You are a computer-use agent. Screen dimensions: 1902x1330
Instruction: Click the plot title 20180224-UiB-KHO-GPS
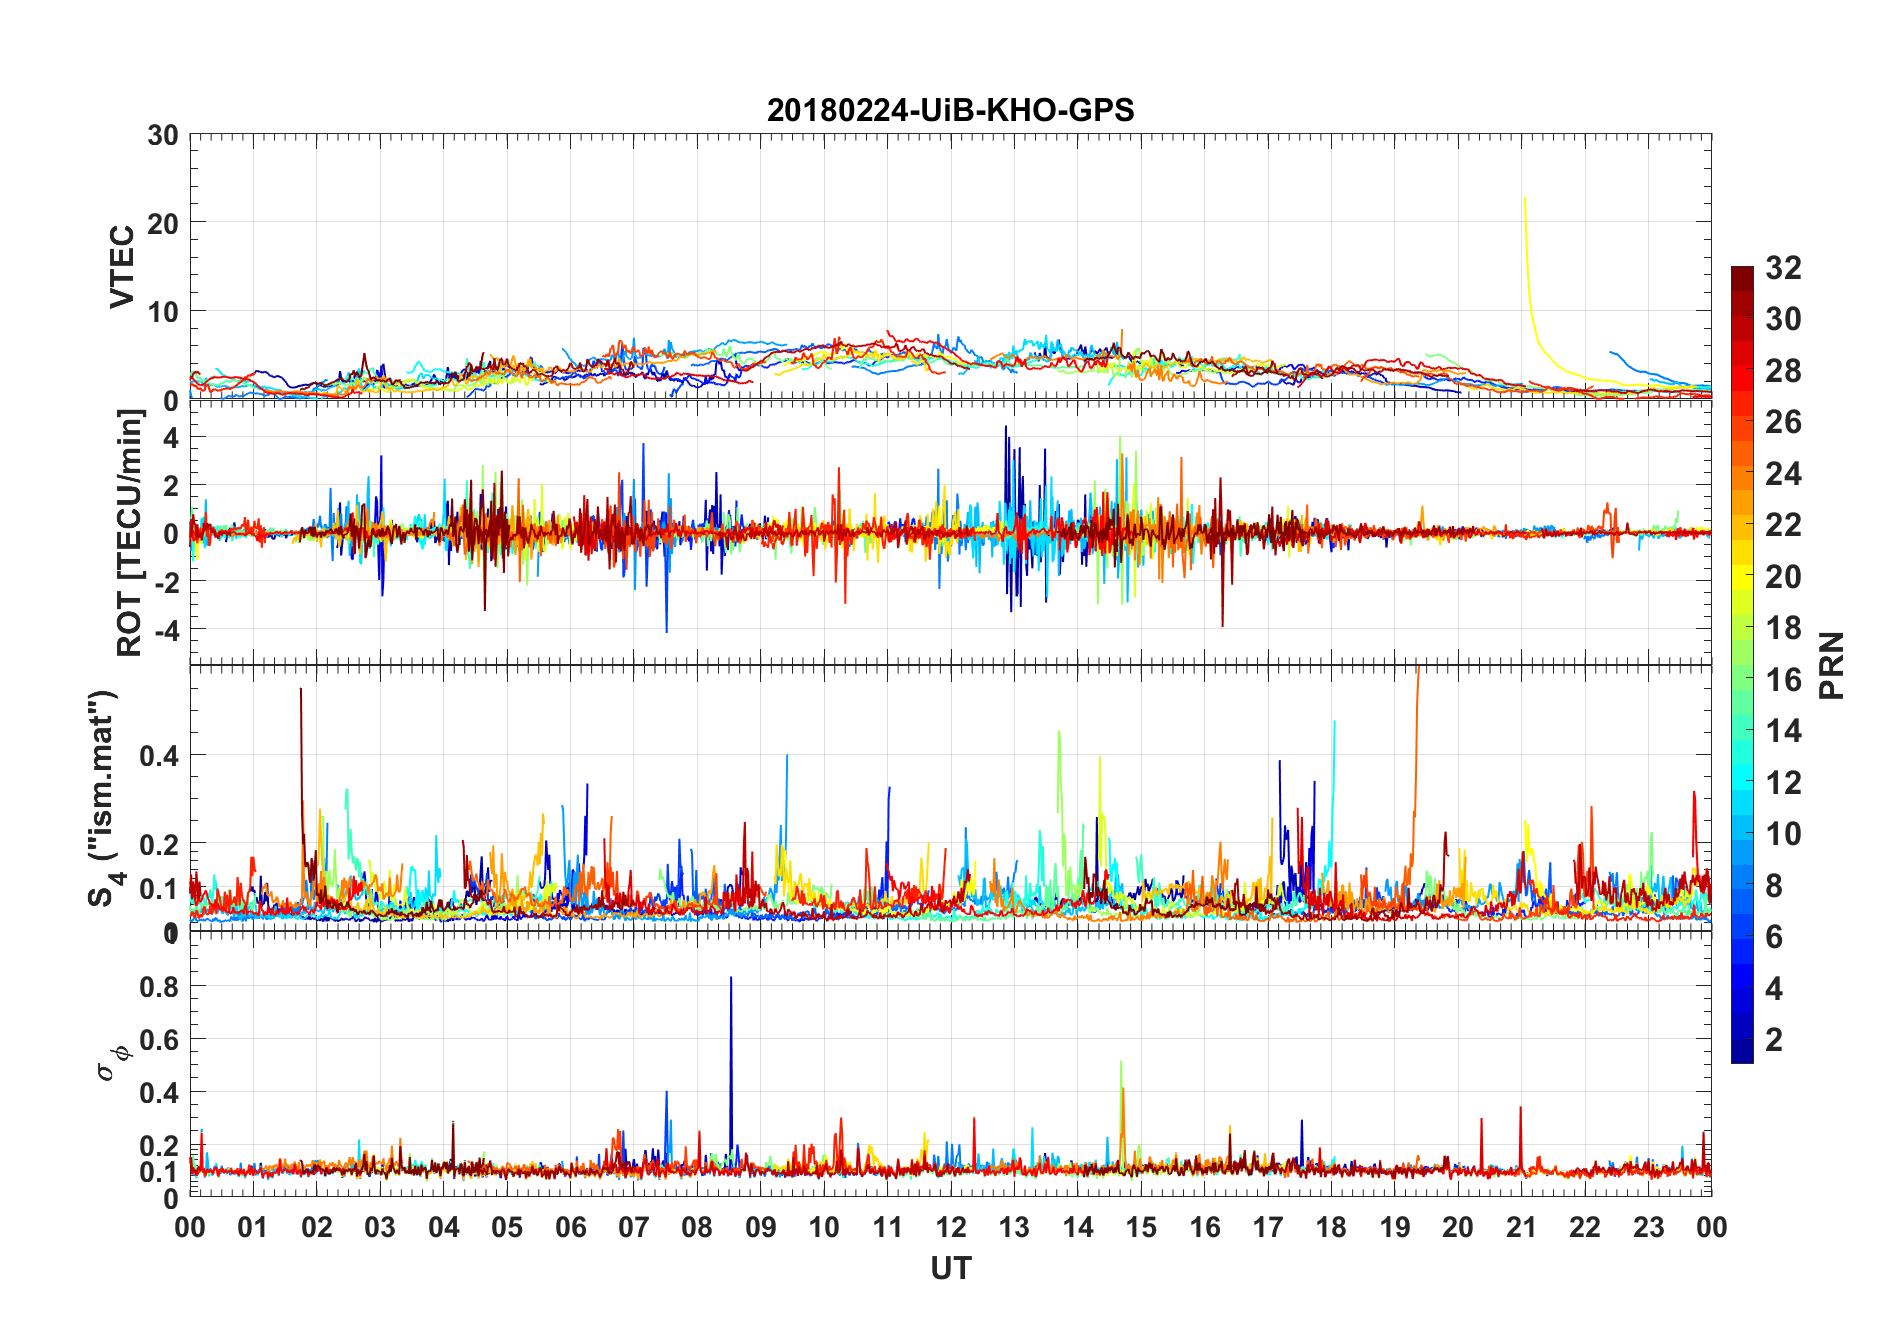[x=950, y=110]
